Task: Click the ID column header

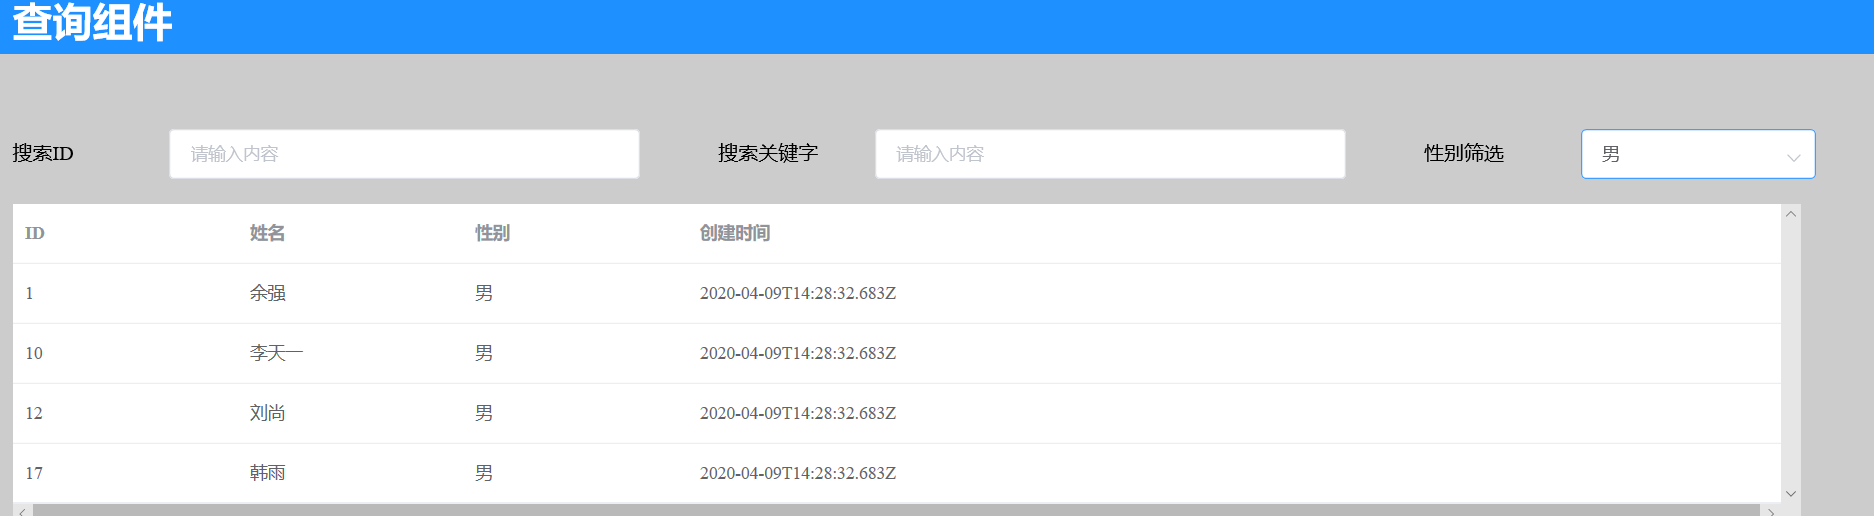Action: click(35, 233)
